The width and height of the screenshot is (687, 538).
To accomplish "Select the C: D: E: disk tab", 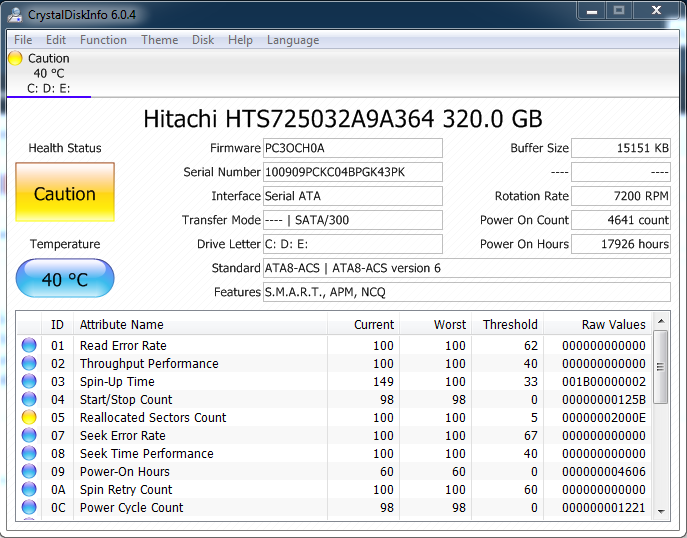I will pos(48,88).
